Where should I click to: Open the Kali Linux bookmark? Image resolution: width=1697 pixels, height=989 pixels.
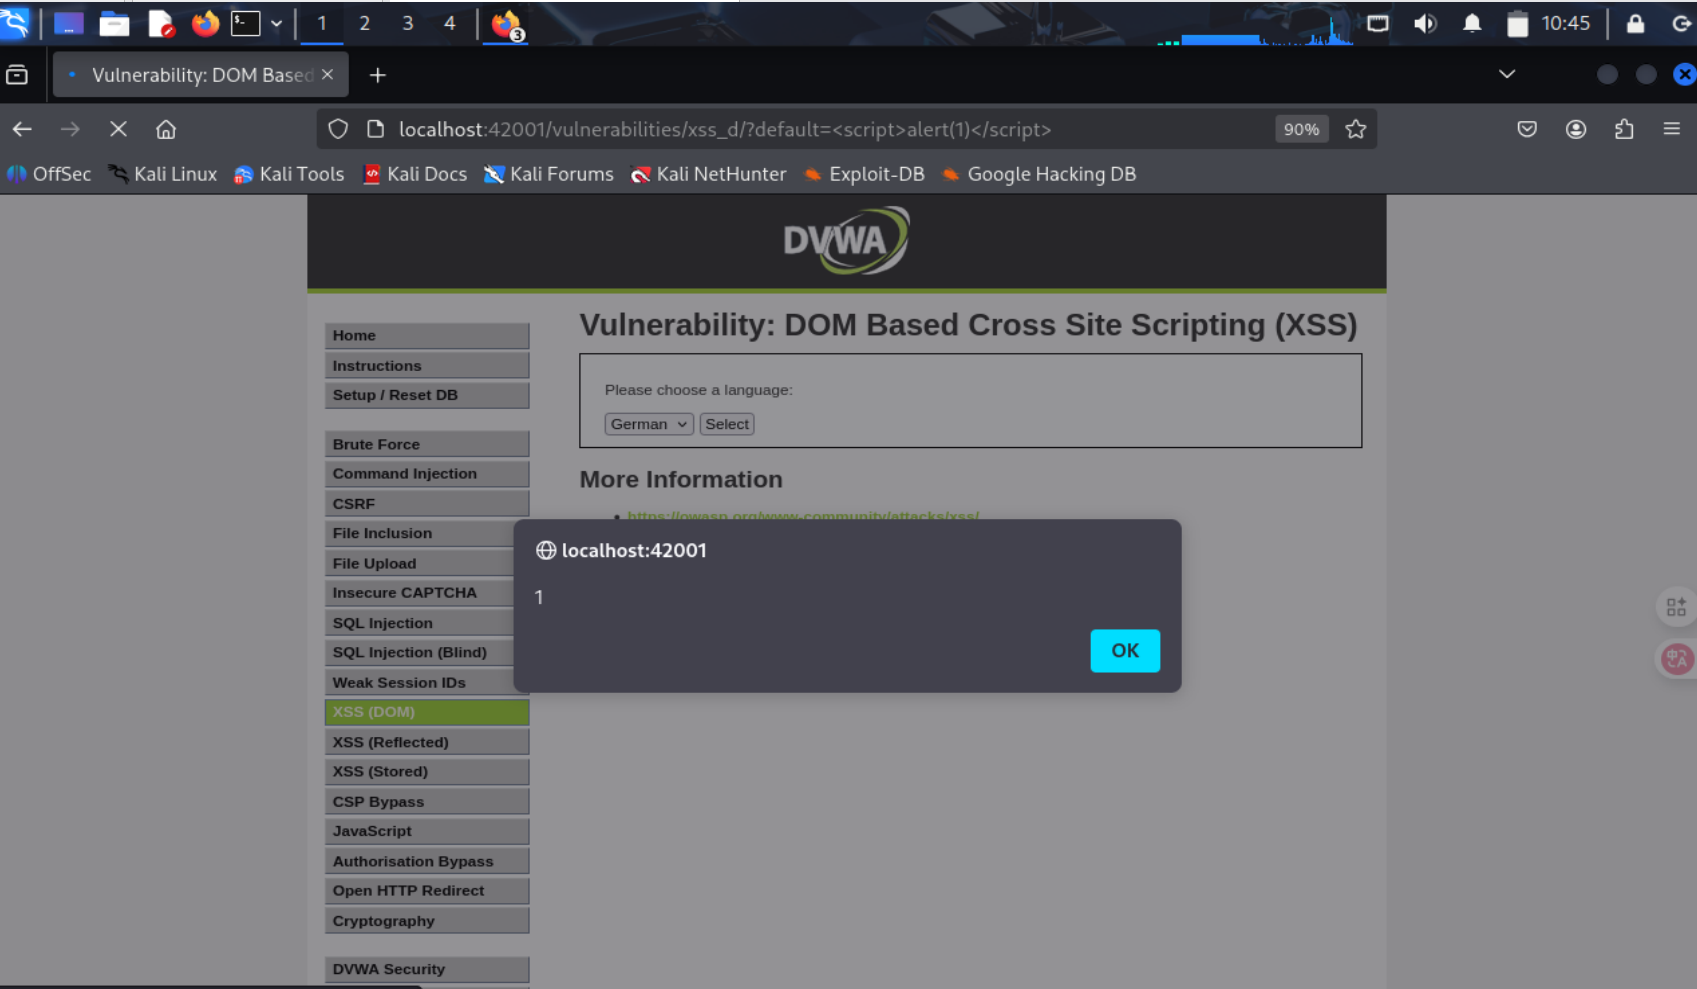(x=163, y=174)
